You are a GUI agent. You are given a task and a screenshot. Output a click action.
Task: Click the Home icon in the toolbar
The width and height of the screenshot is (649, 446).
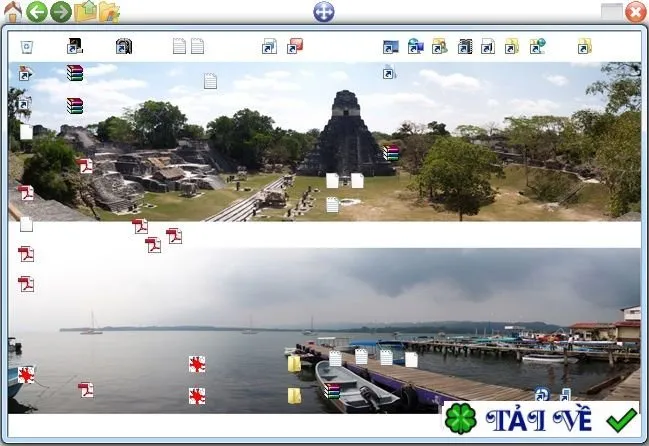(13, 12)
